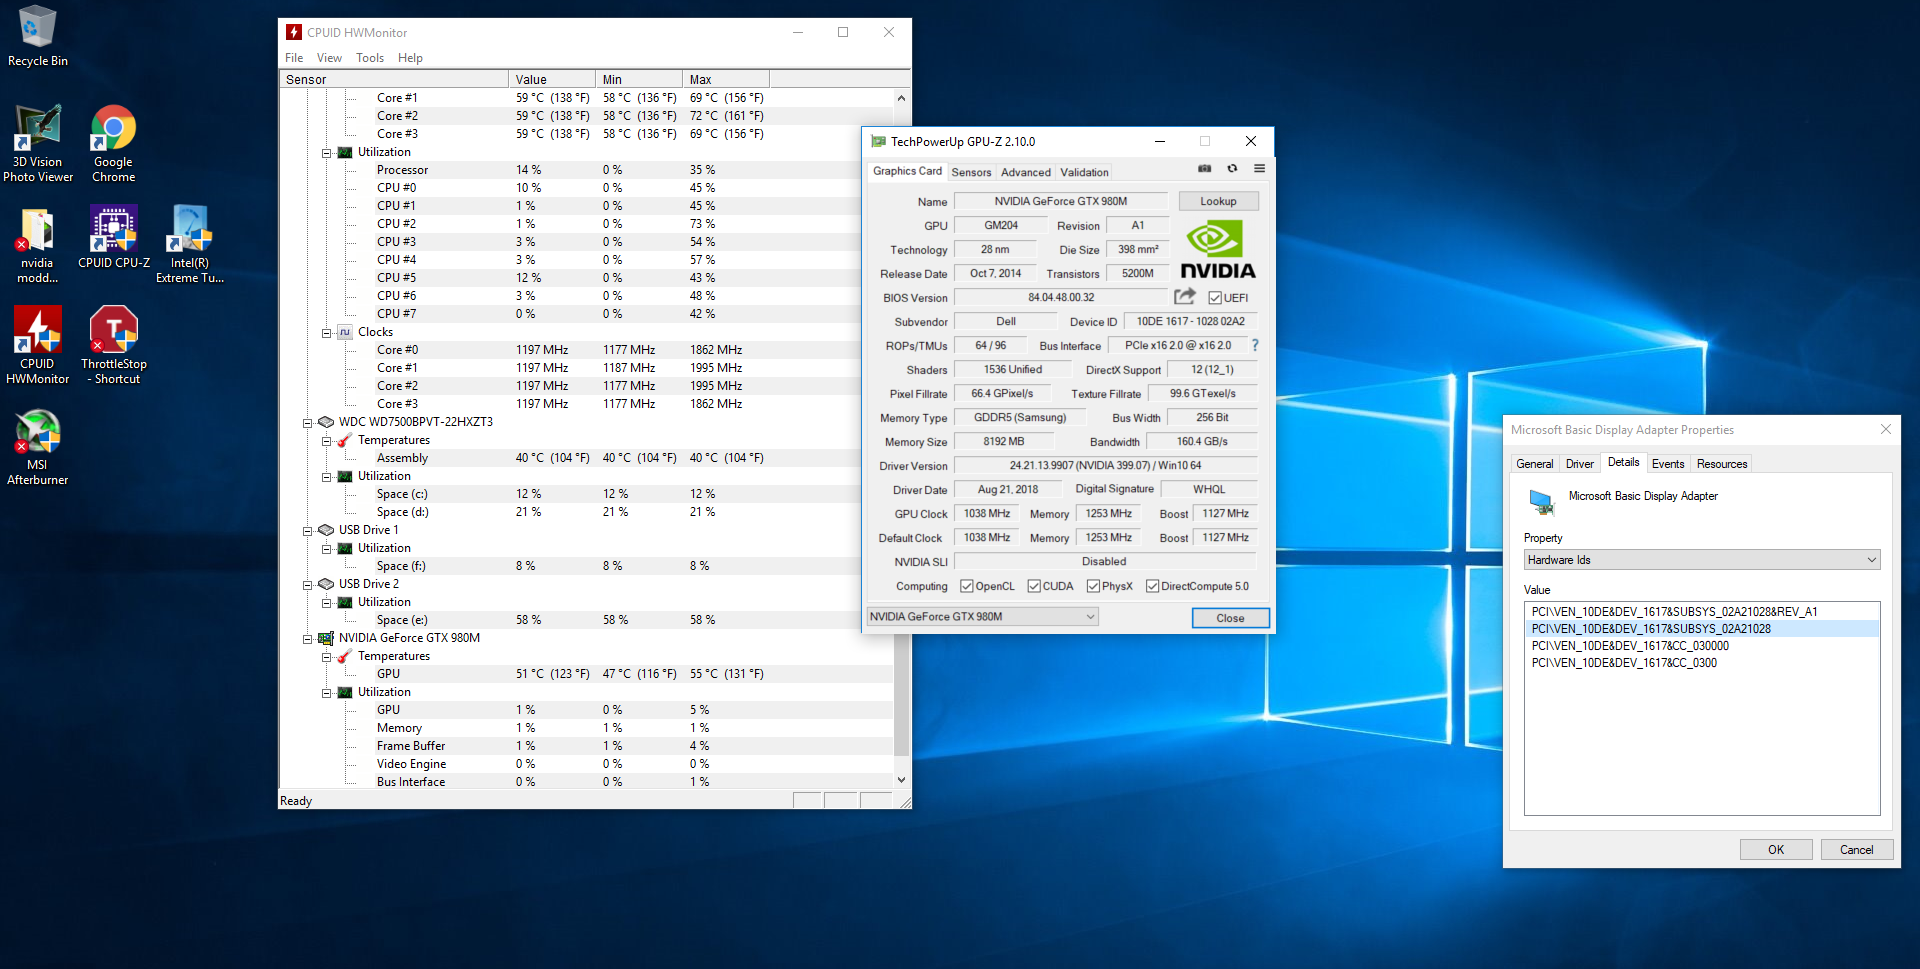Click the WDC WD7500BPVT hard drive icon
Screen dimensions: 1920x969
[326, 422]
